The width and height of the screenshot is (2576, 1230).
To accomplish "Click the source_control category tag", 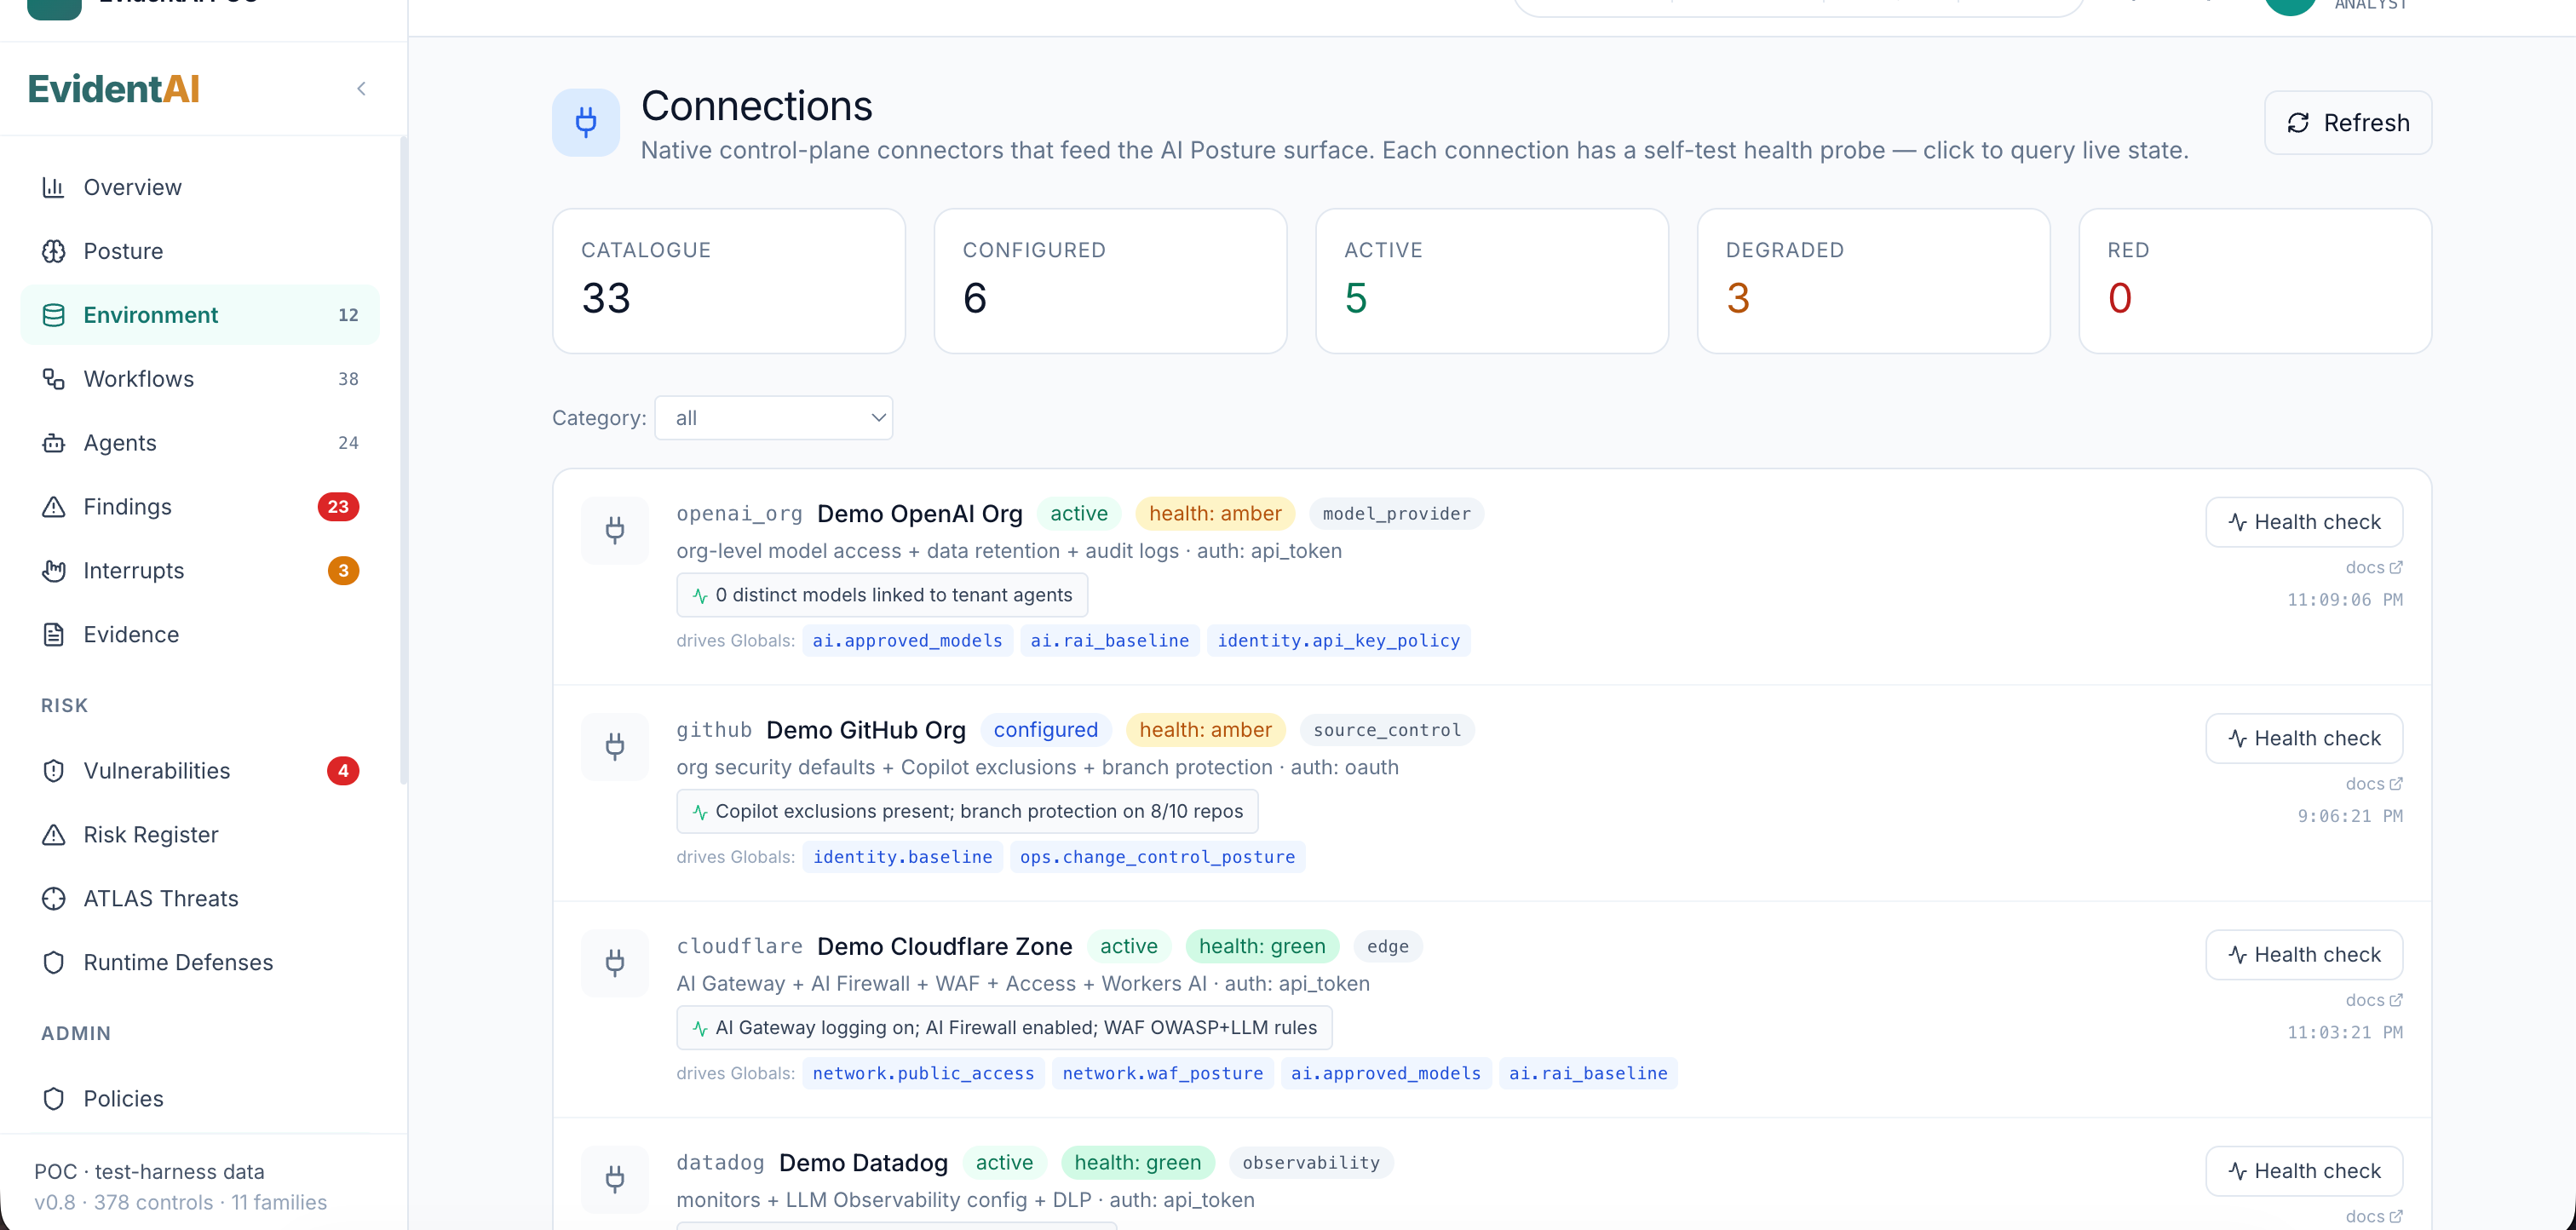I will 1386,731.
